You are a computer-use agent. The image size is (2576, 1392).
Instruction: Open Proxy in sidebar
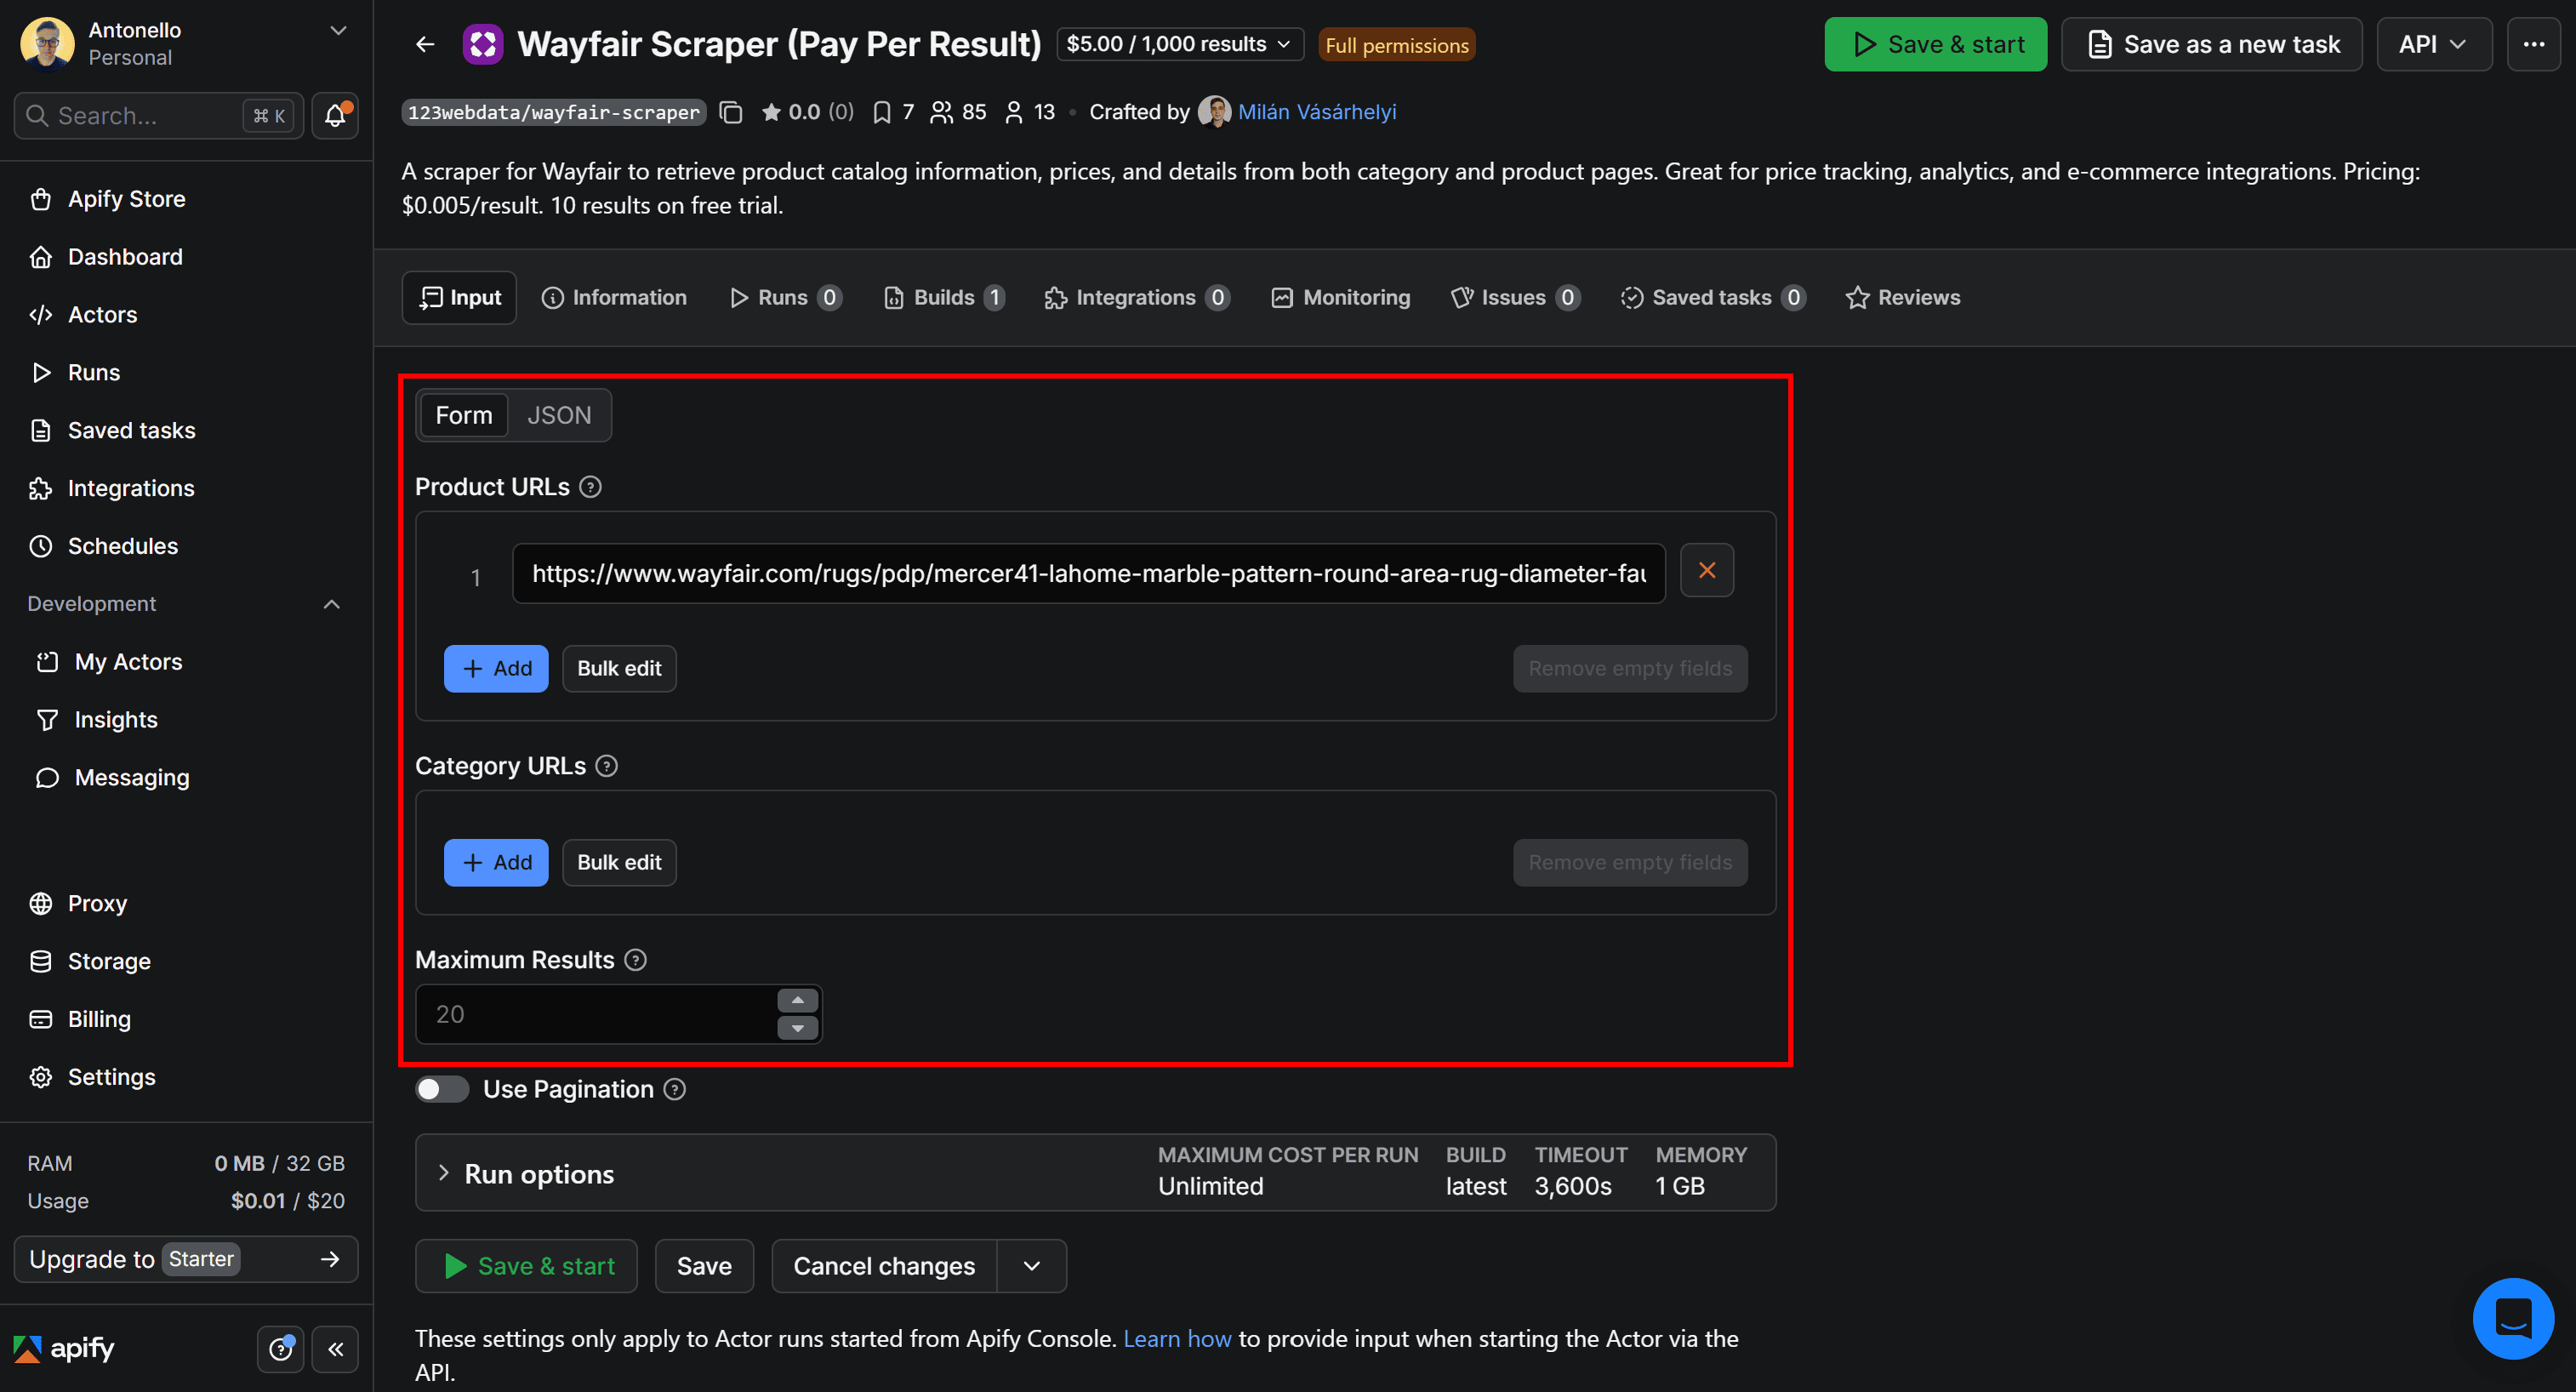click(97, 904)
